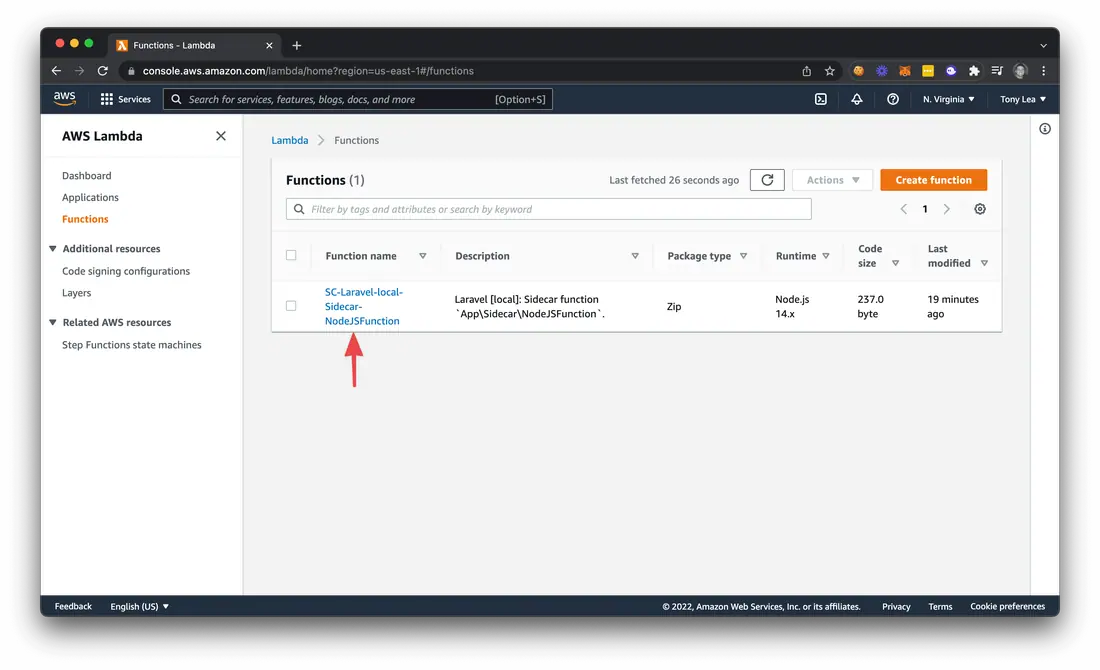The width and height of the screenshot is (1100, 670).
Task: Click the media playlist control icon
Action: tap(997, 71)
